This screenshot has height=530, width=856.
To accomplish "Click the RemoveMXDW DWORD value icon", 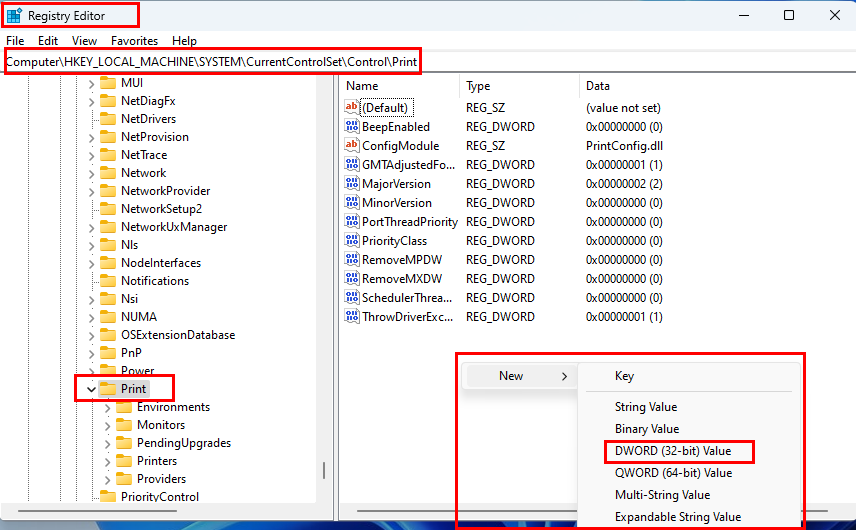I will pos(352,279).
